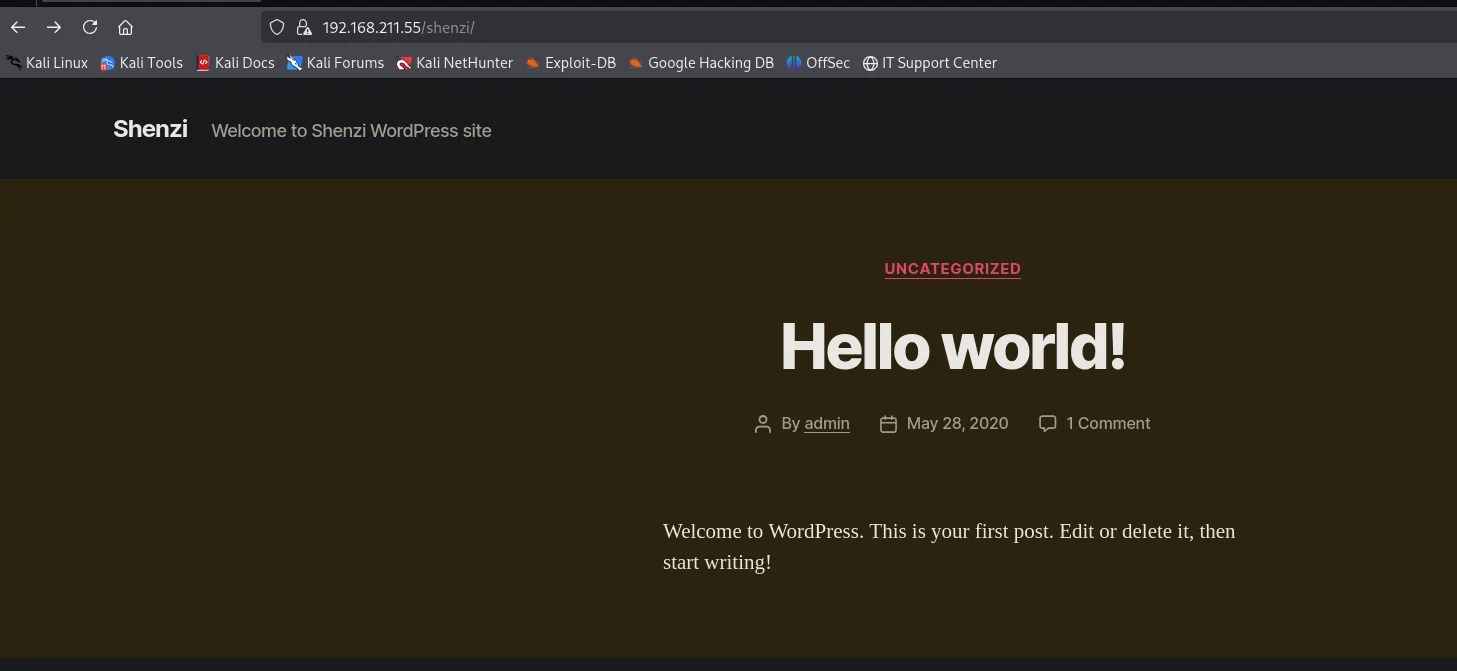Open the Exploit-DB bookmark

coord(571,63)
